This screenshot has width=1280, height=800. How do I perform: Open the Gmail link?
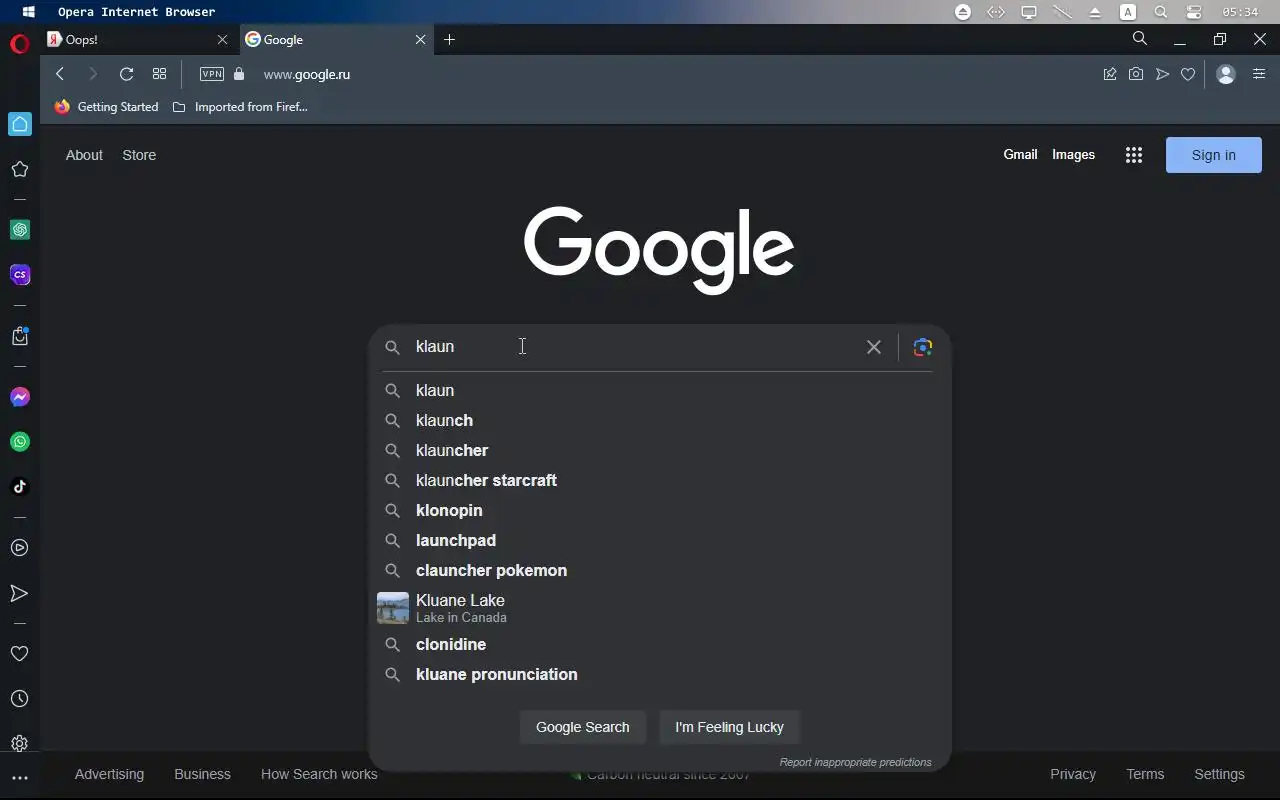click(1020, 155)
